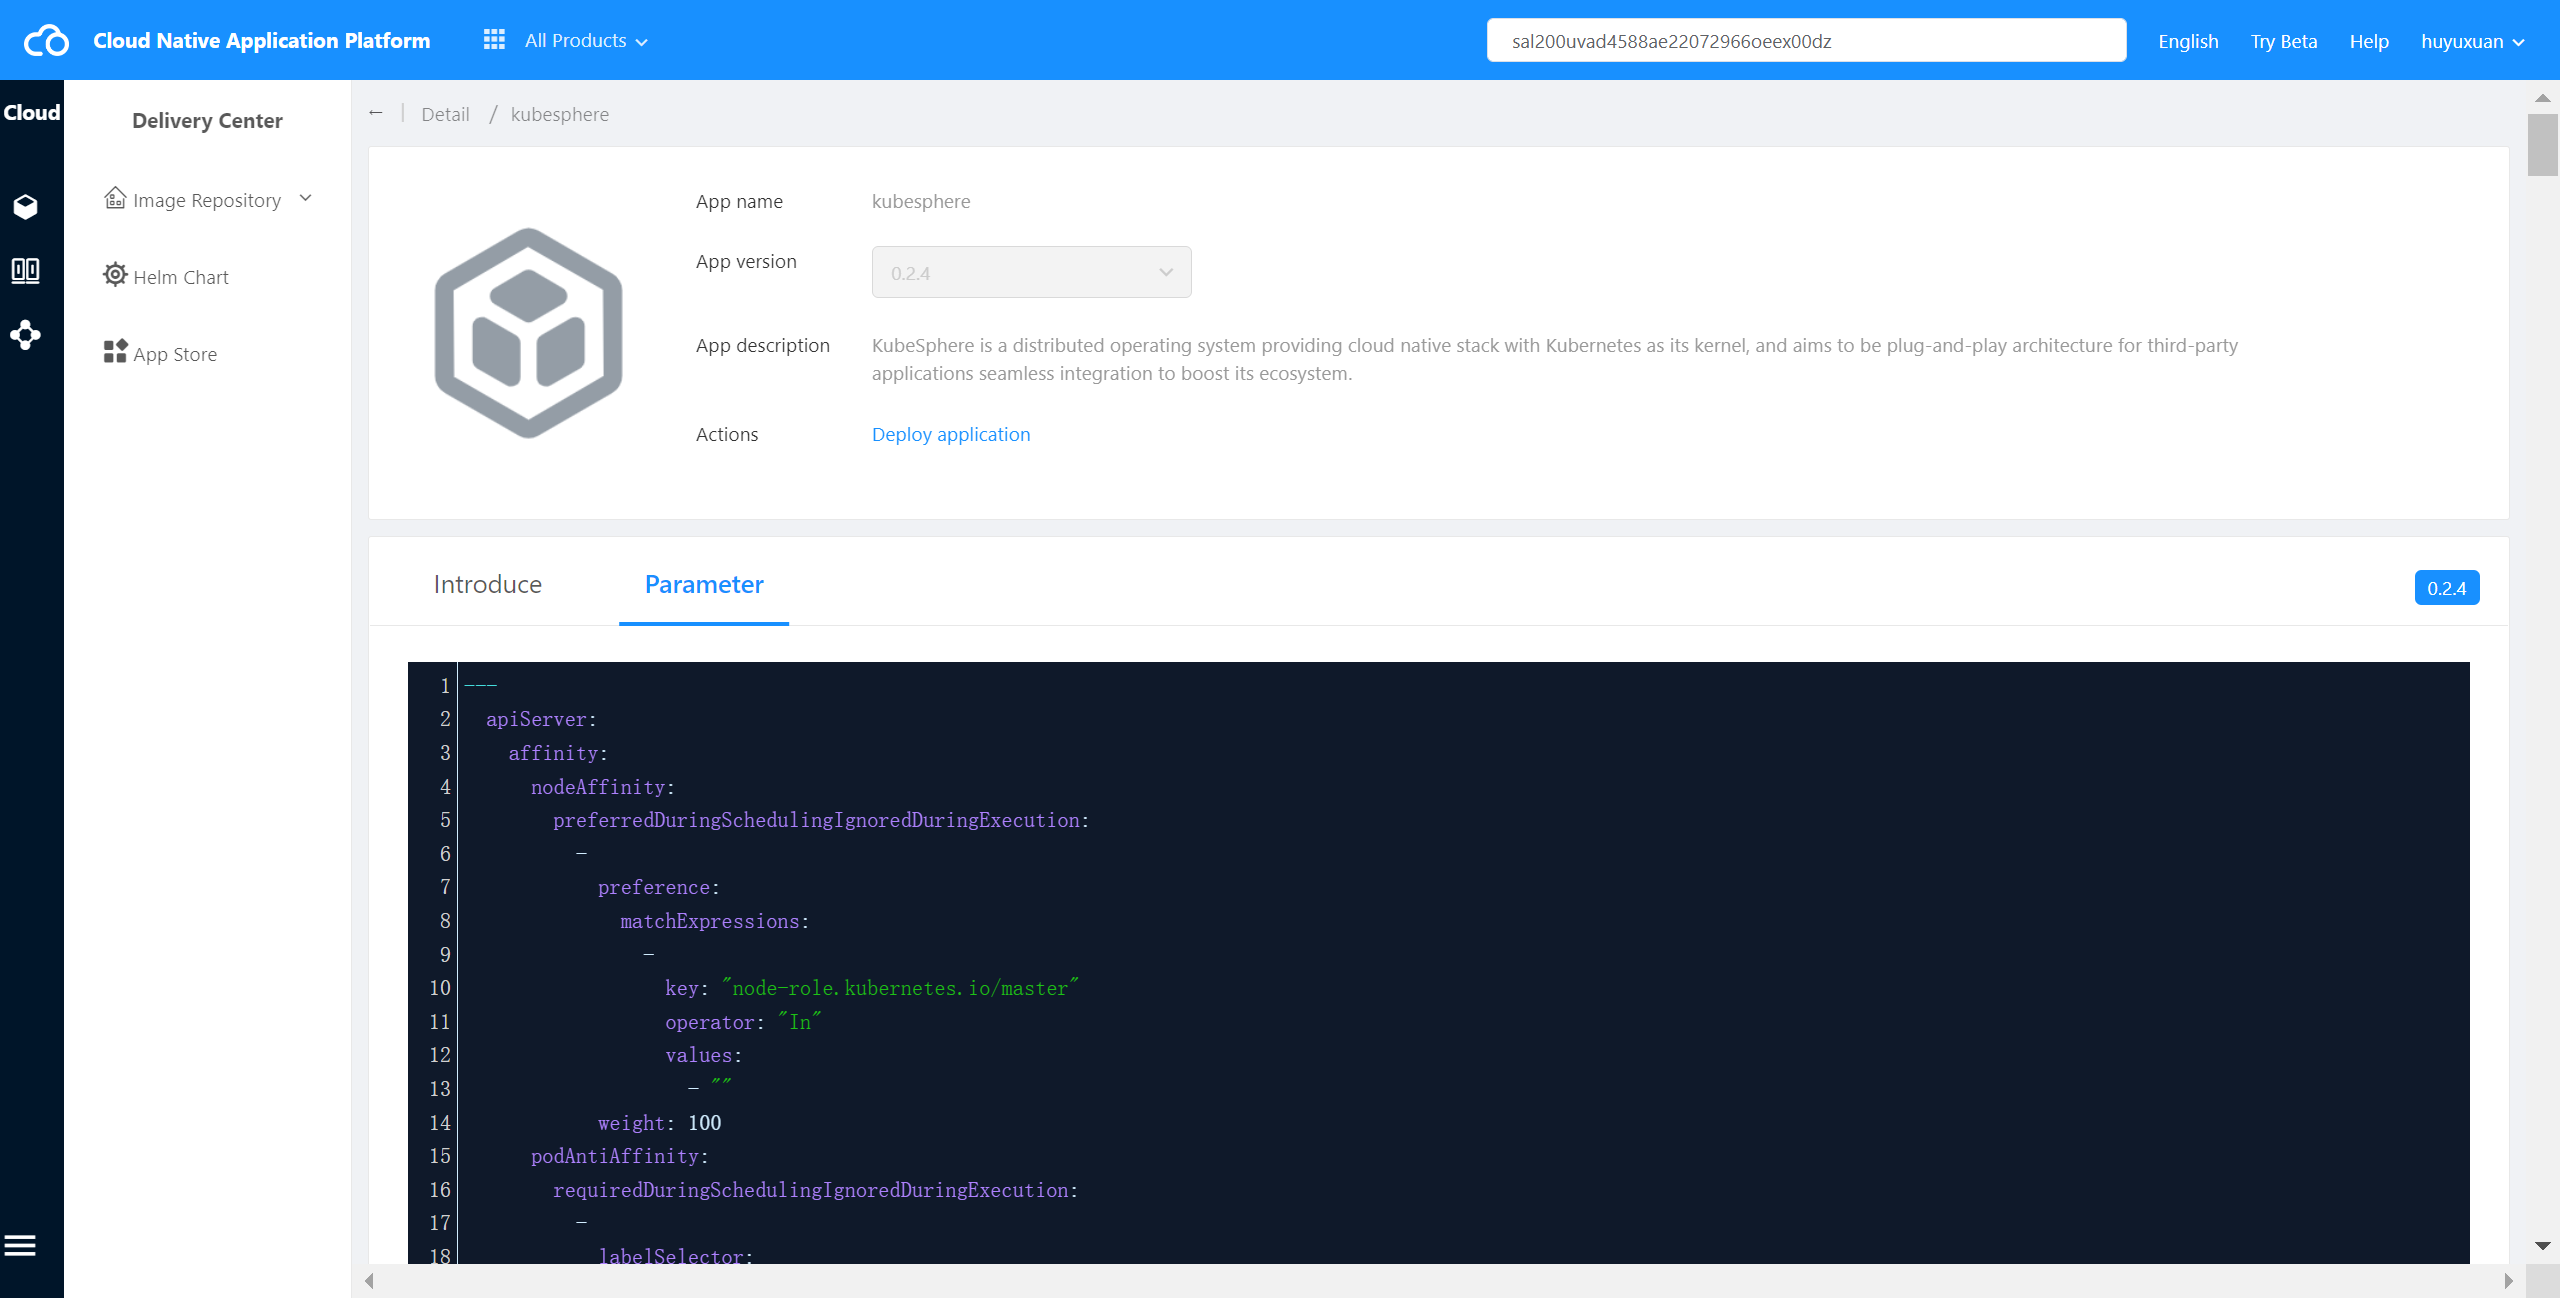
Task: Click the 0.2.4 version badge
Action: click(x=2447, y=588)
